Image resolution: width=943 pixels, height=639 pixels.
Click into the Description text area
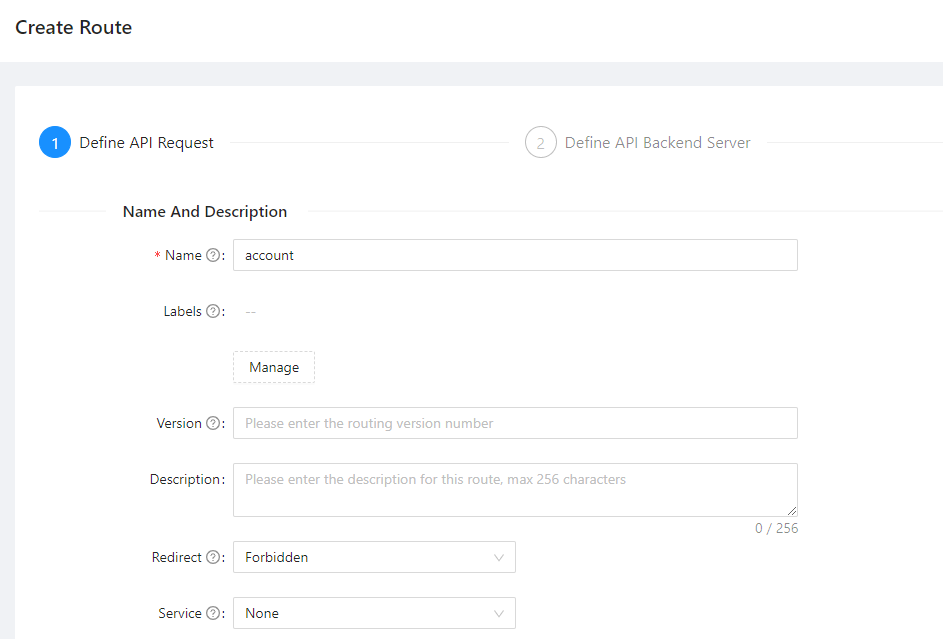pyautogui.click(x=515, y=490)
